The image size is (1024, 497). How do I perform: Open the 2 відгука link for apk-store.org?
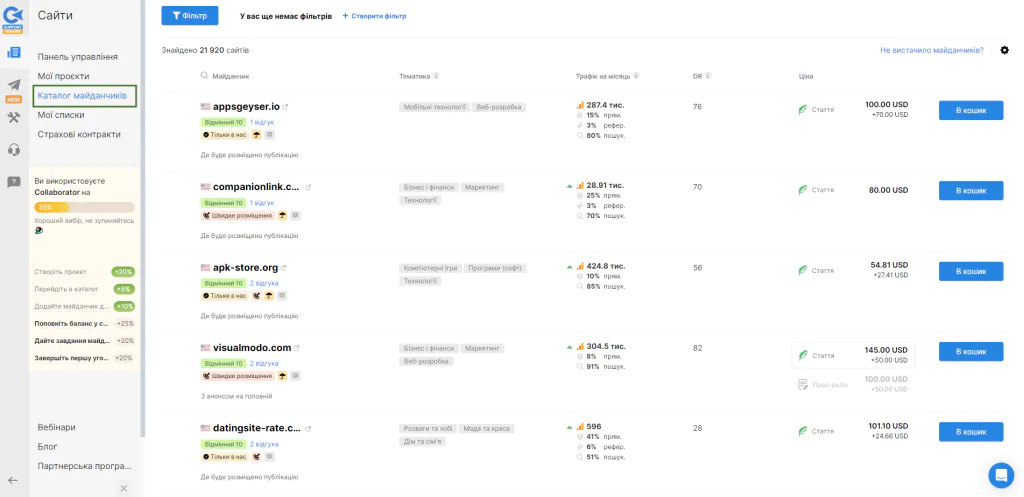pyautogui.click(x=264, y=283)
